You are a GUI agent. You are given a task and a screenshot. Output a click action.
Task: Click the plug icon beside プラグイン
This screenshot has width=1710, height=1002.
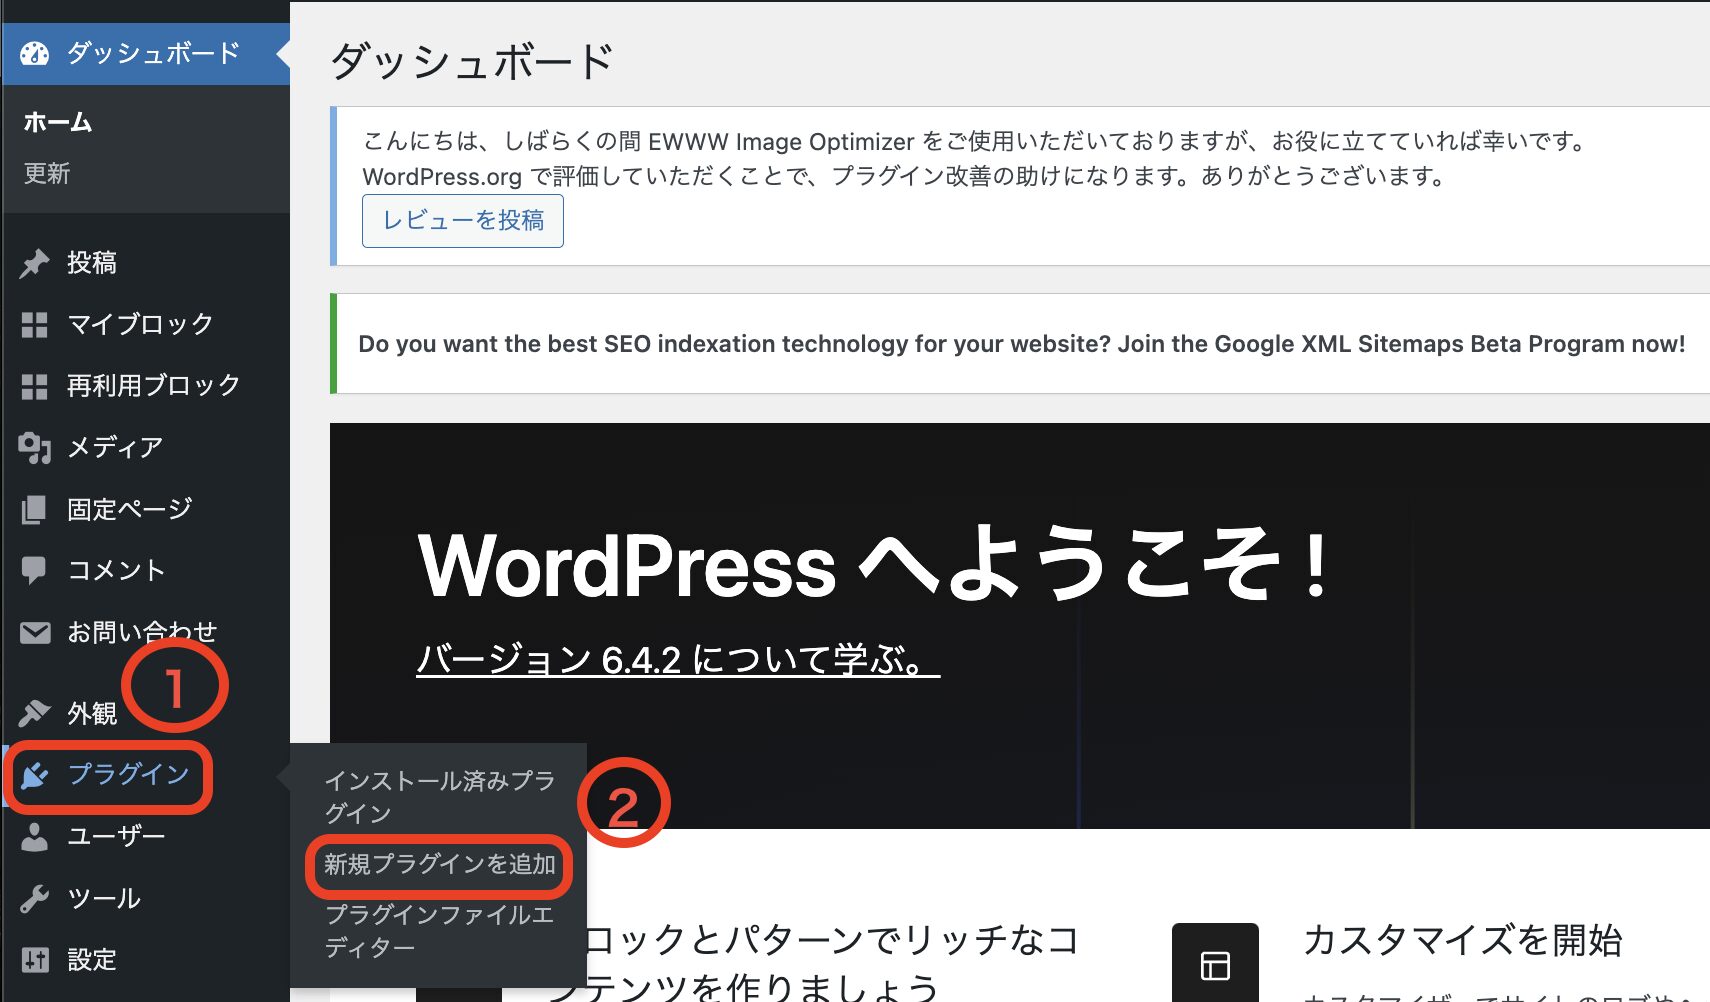(35, 775)
